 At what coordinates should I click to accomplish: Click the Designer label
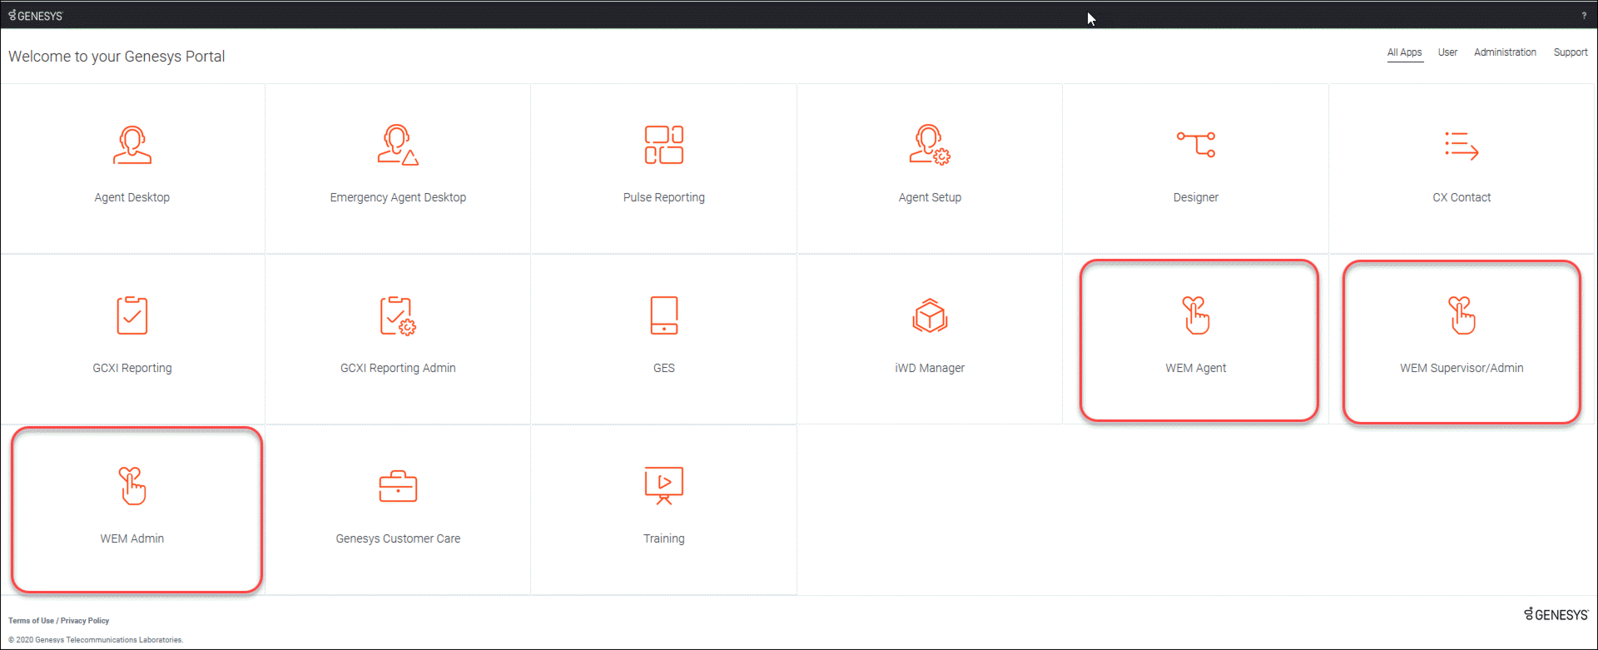1196,198
